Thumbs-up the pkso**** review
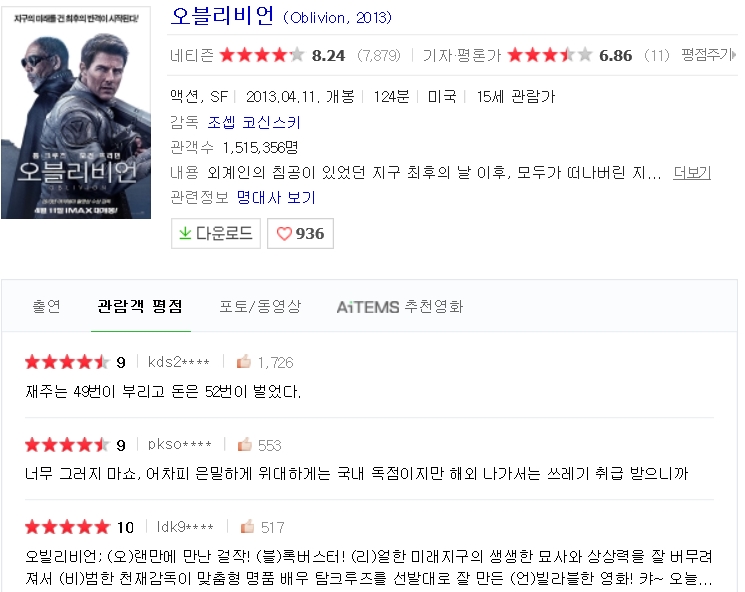The image size is (745, 592). click(245, 445)
